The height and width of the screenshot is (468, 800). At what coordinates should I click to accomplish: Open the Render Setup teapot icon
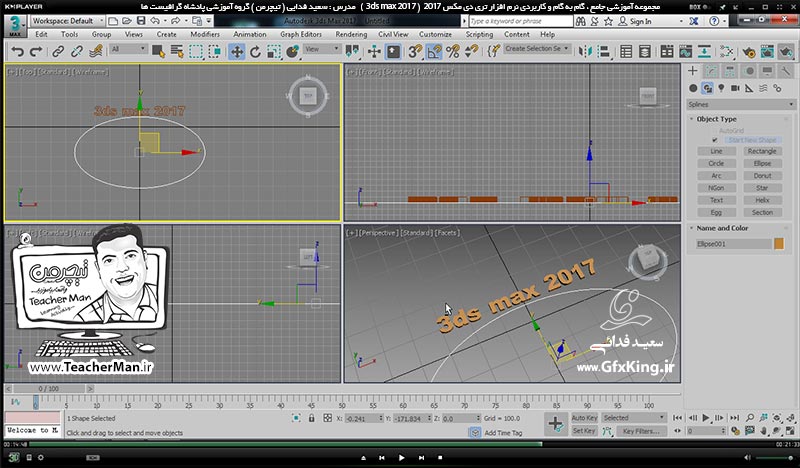coord(748,52)
